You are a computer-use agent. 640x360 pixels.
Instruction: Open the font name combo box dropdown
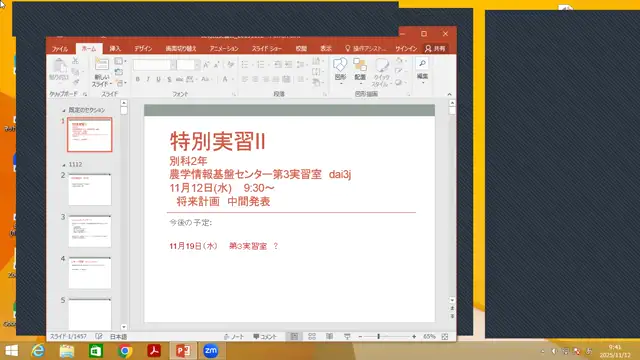click(173, 64)
